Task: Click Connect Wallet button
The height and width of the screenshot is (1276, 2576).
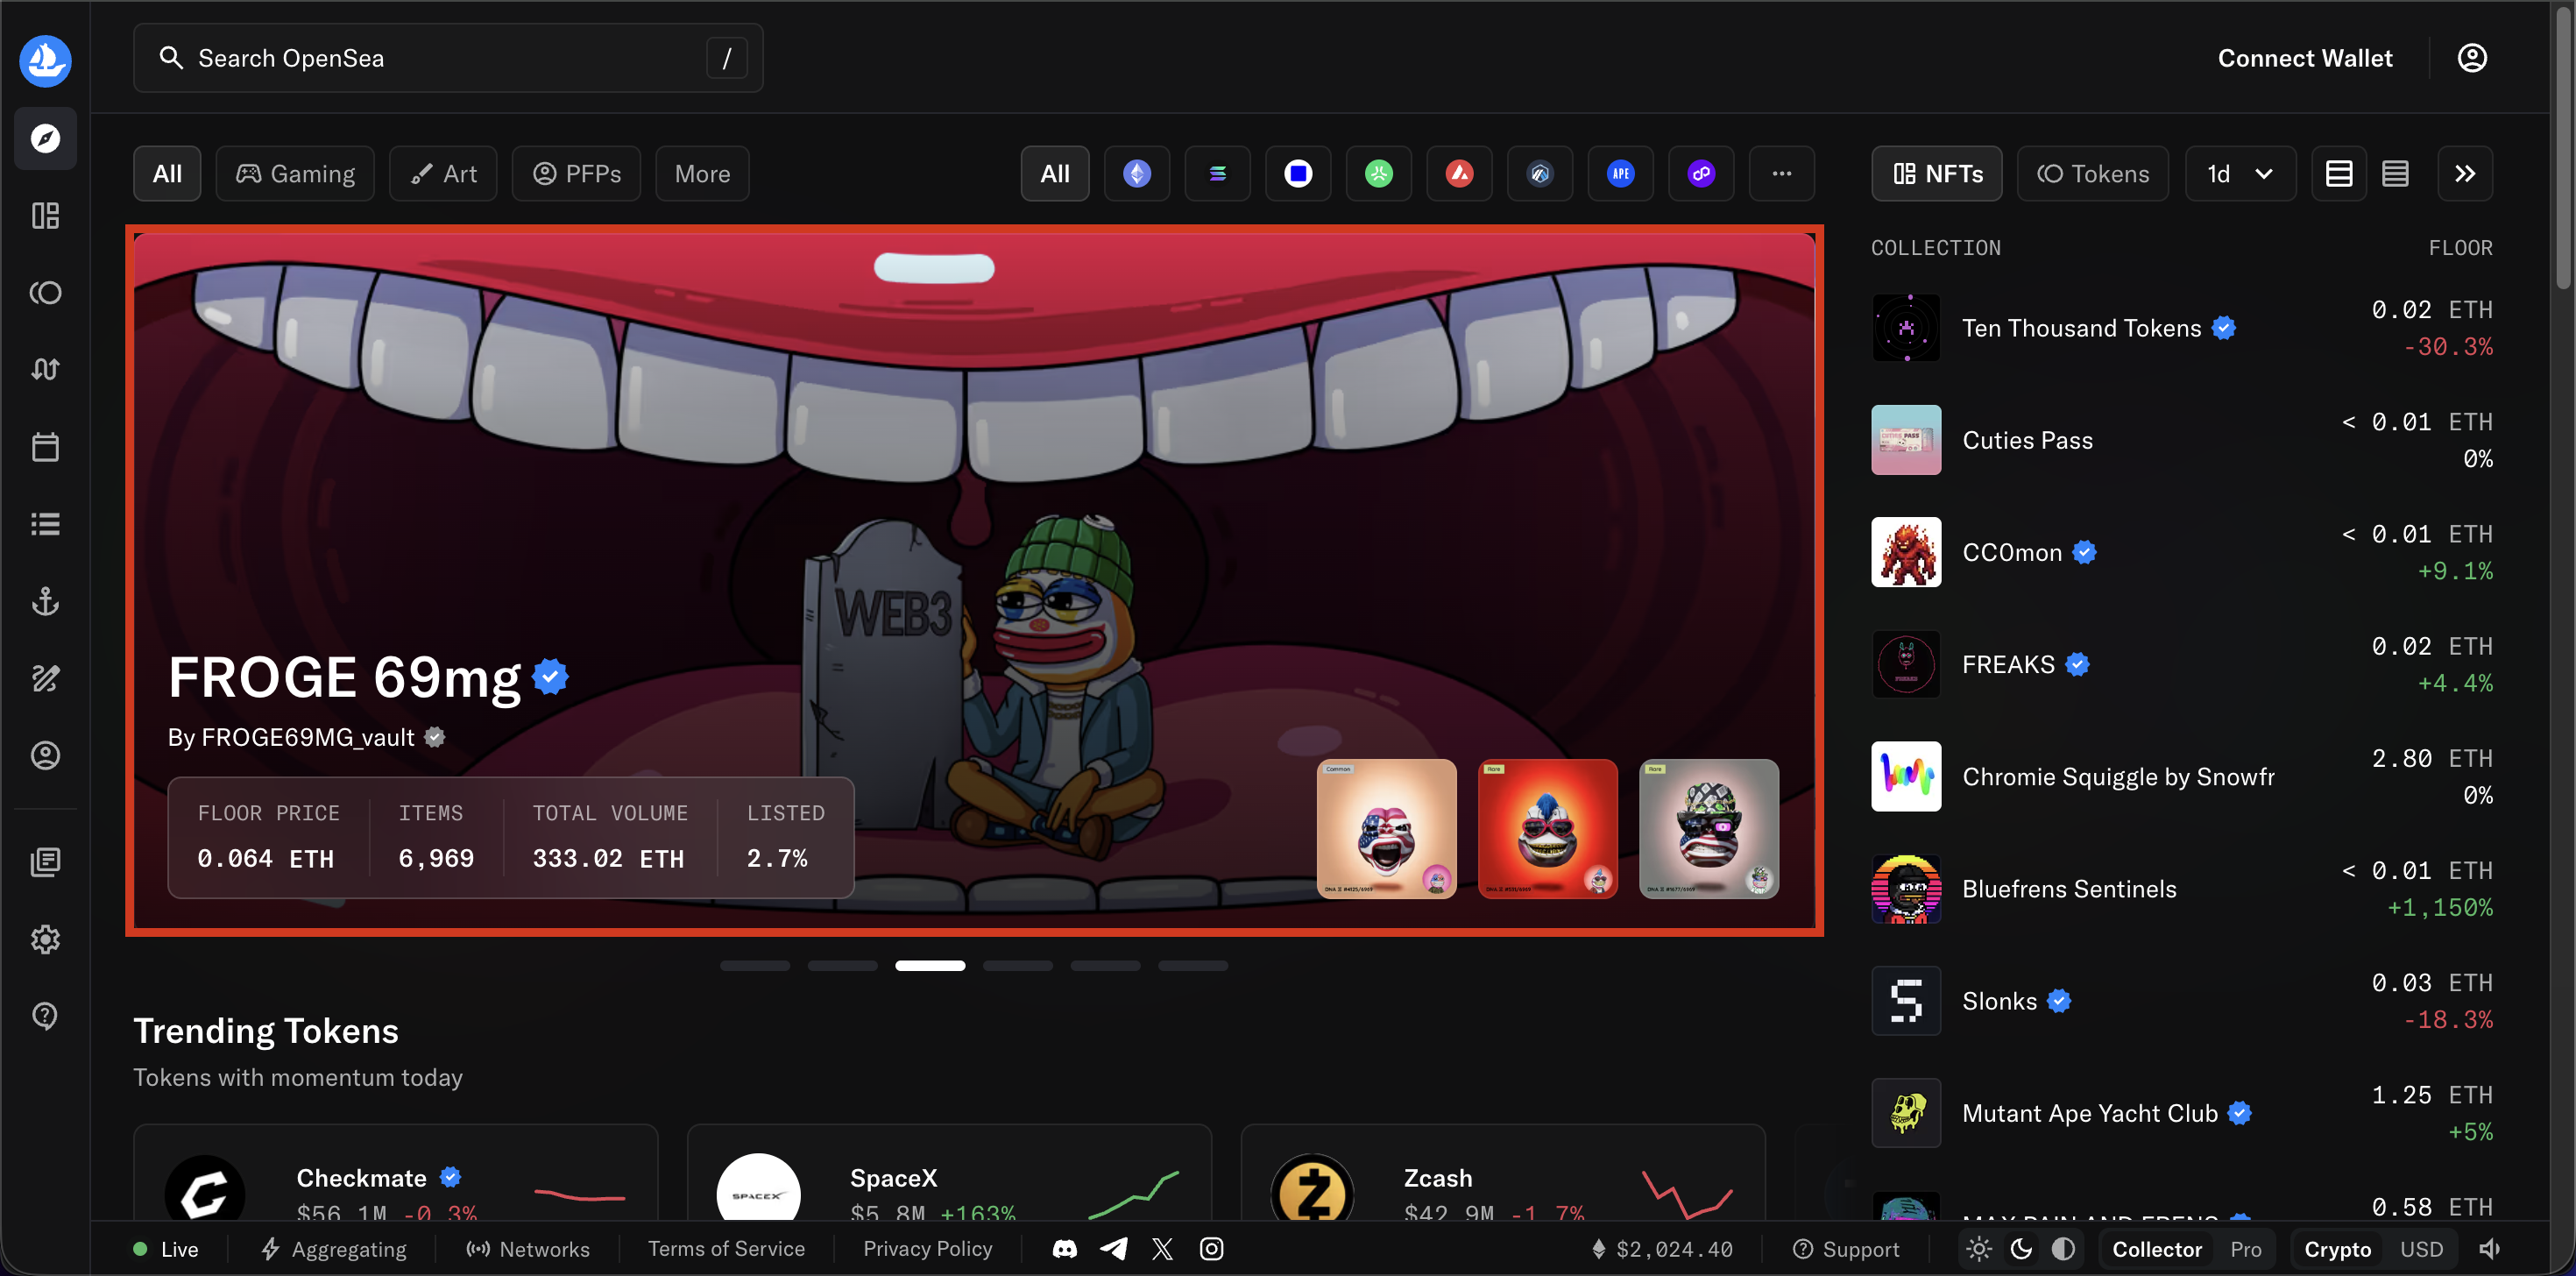Action: click(2305, 58)
